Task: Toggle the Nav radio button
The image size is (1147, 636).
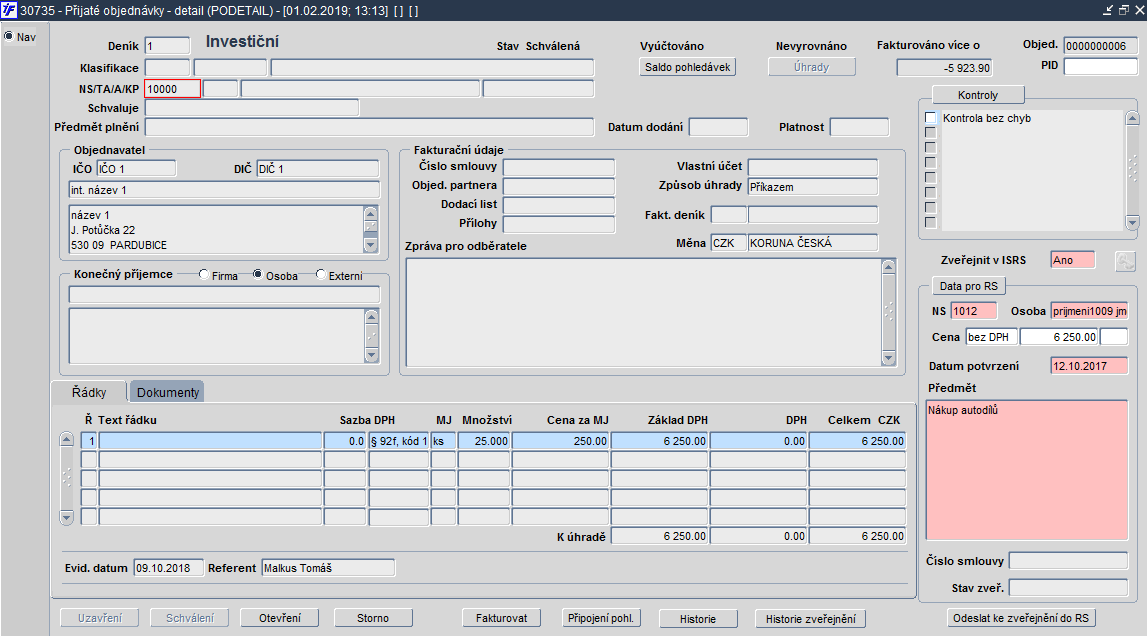Action: (9, 36)
